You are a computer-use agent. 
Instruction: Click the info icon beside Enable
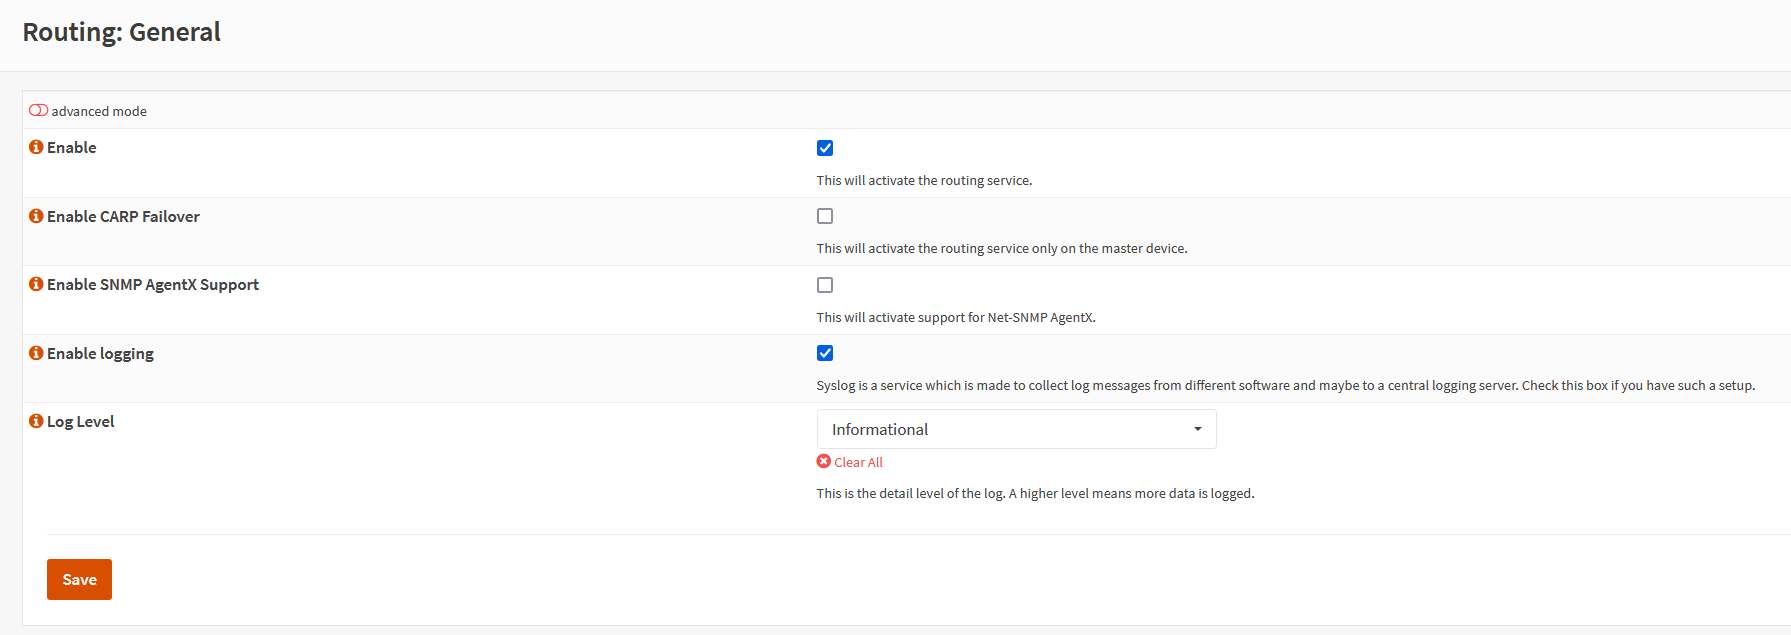click(x=36, y=147)
